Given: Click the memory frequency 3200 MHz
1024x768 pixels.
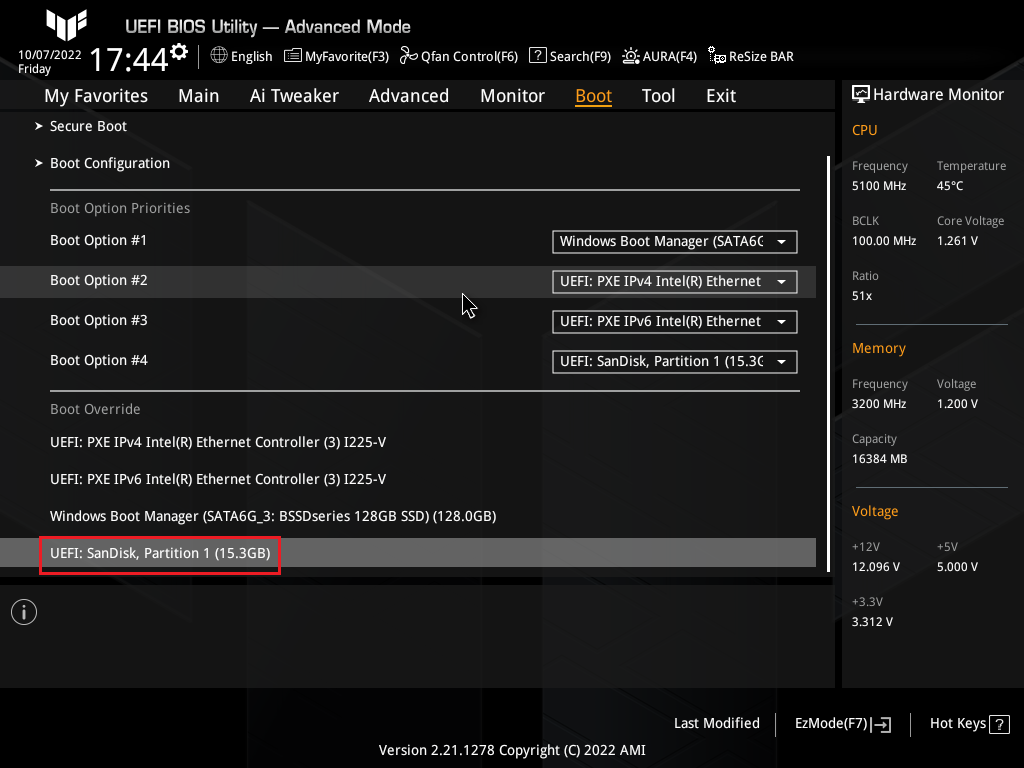Looking at the screenshot, I should [x=878, y=404].
